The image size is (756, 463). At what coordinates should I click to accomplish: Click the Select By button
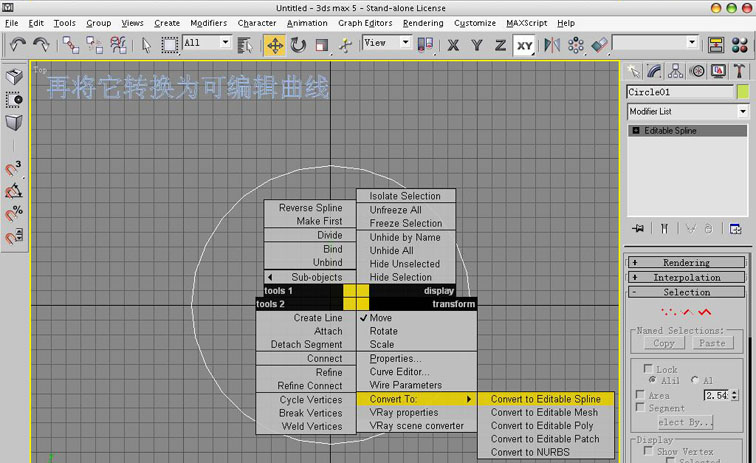[x=685, y=422]
